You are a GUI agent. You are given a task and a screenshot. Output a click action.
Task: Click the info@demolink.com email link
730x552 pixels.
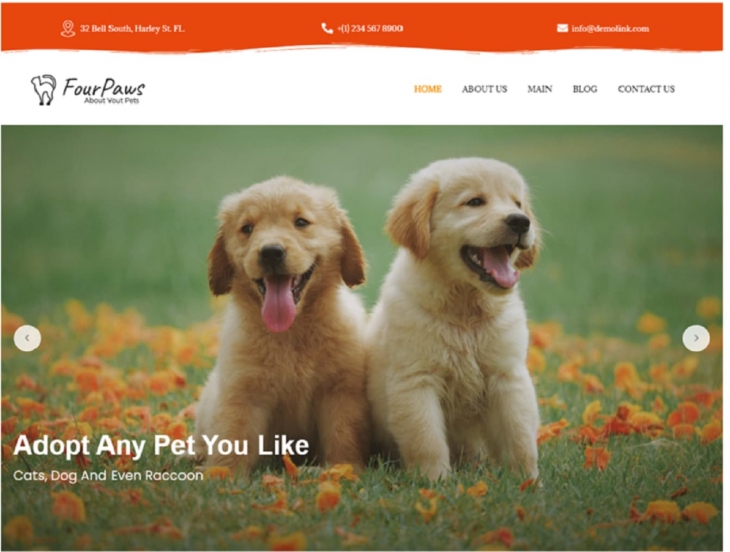click(610, 28)
